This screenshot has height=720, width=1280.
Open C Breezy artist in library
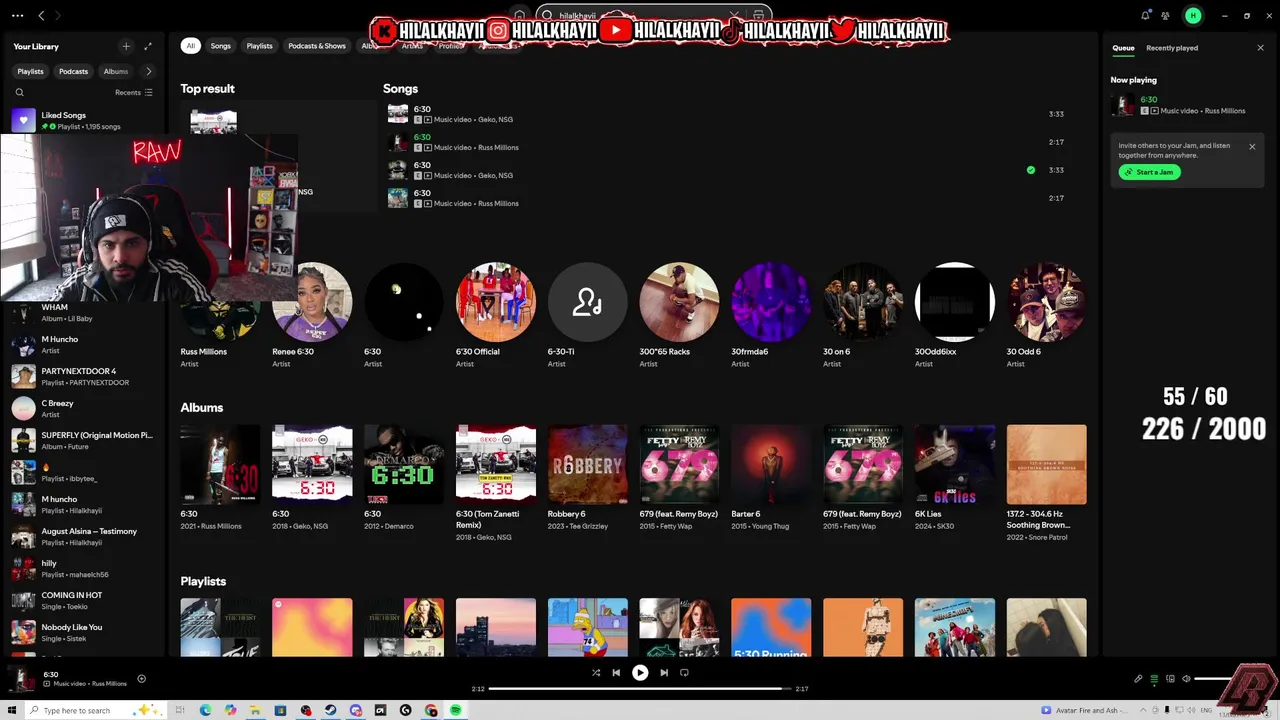click(x=85, y=409)
